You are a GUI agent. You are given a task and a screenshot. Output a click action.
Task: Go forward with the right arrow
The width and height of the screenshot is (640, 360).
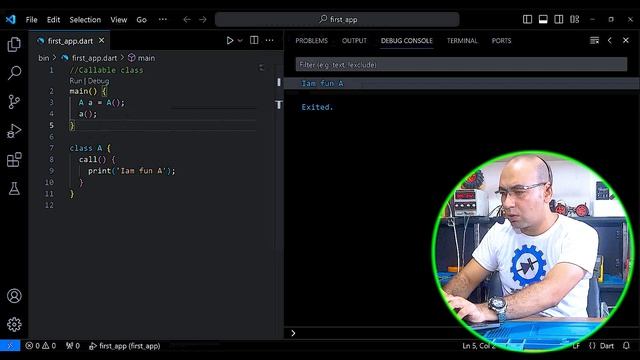pyautogui.click(x=203, y=20)
